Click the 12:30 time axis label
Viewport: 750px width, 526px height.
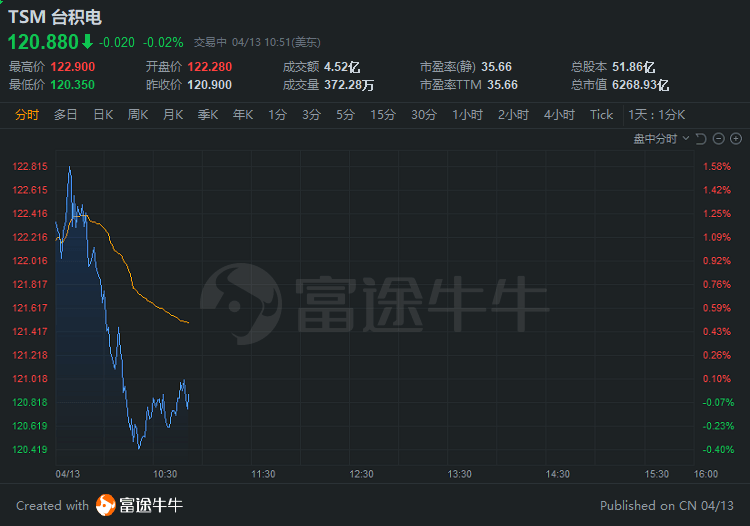[361, 474]
